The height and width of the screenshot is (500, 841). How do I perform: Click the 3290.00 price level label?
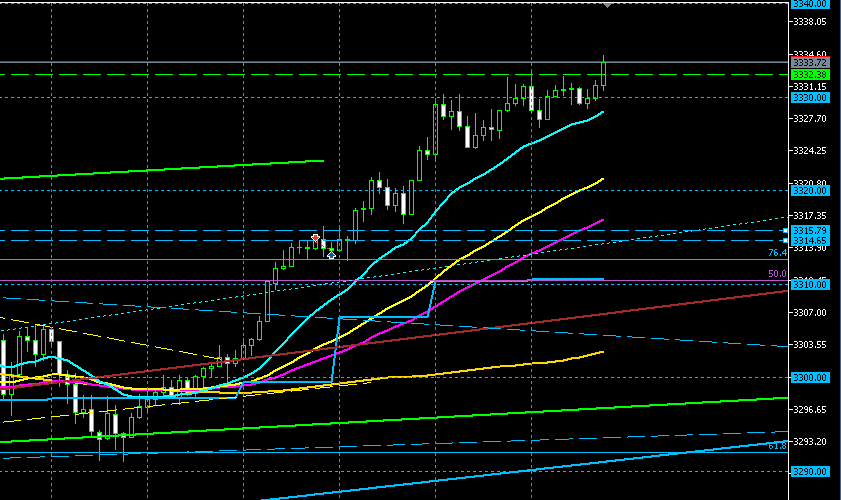point(808,471)
